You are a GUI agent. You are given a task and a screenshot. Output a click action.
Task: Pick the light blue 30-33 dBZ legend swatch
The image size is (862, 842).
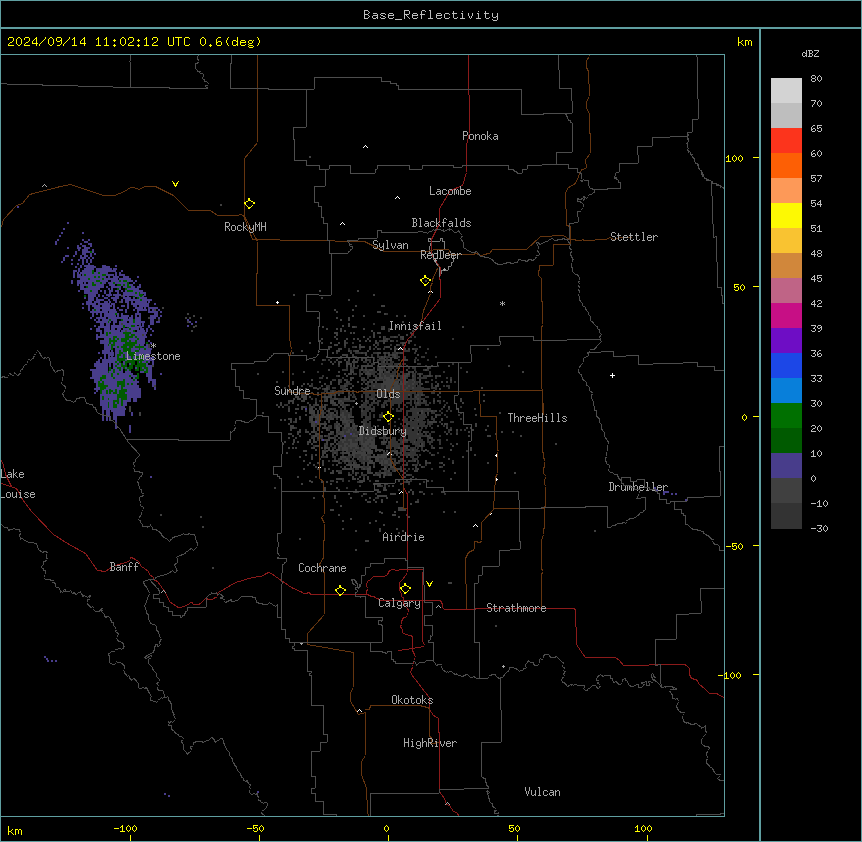pos(786,391)
